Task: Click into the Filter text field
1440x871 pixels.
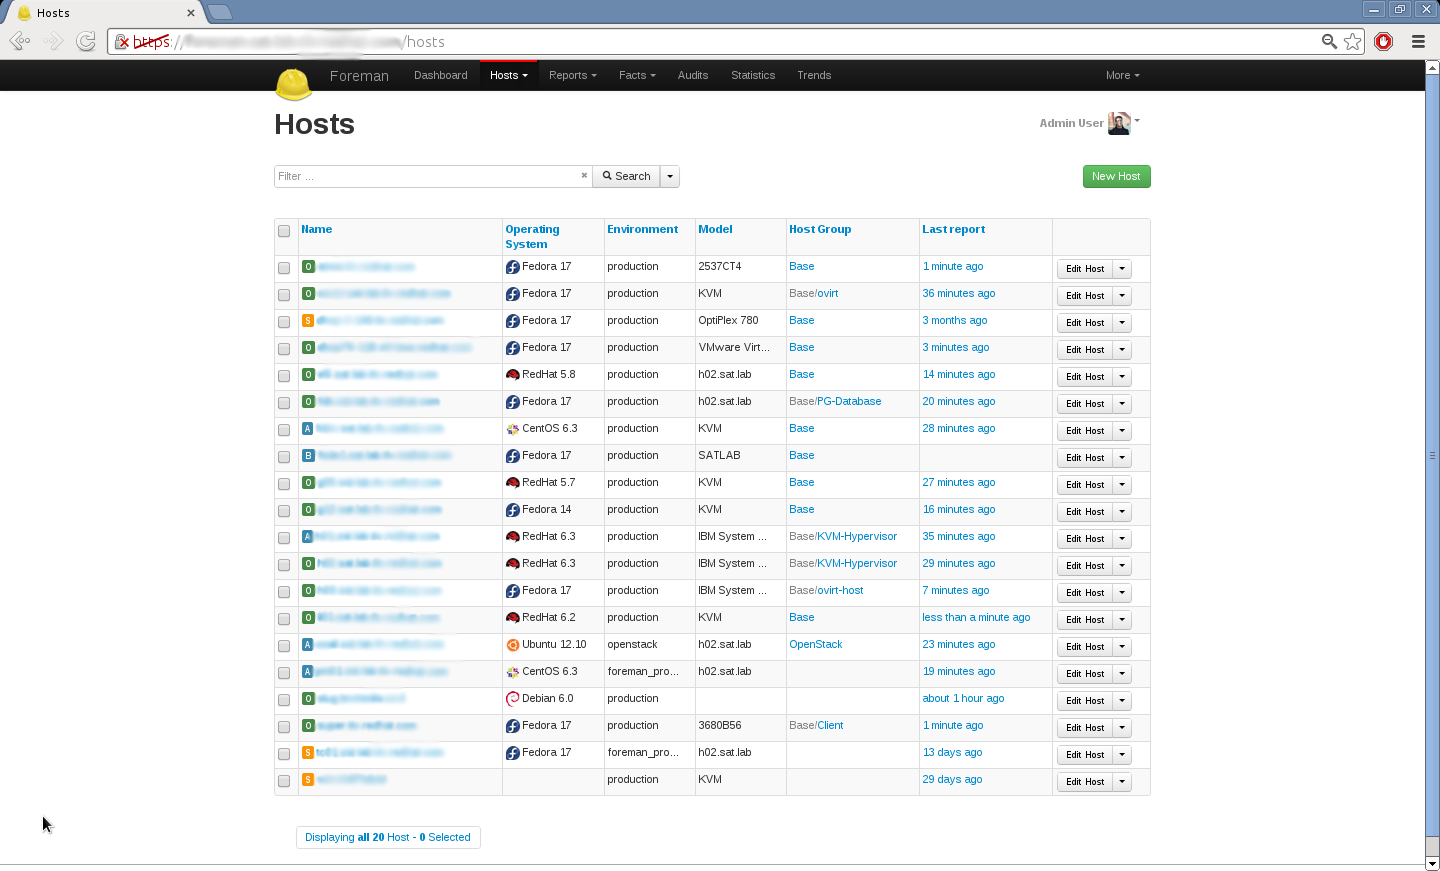Action: coord(430,176)
